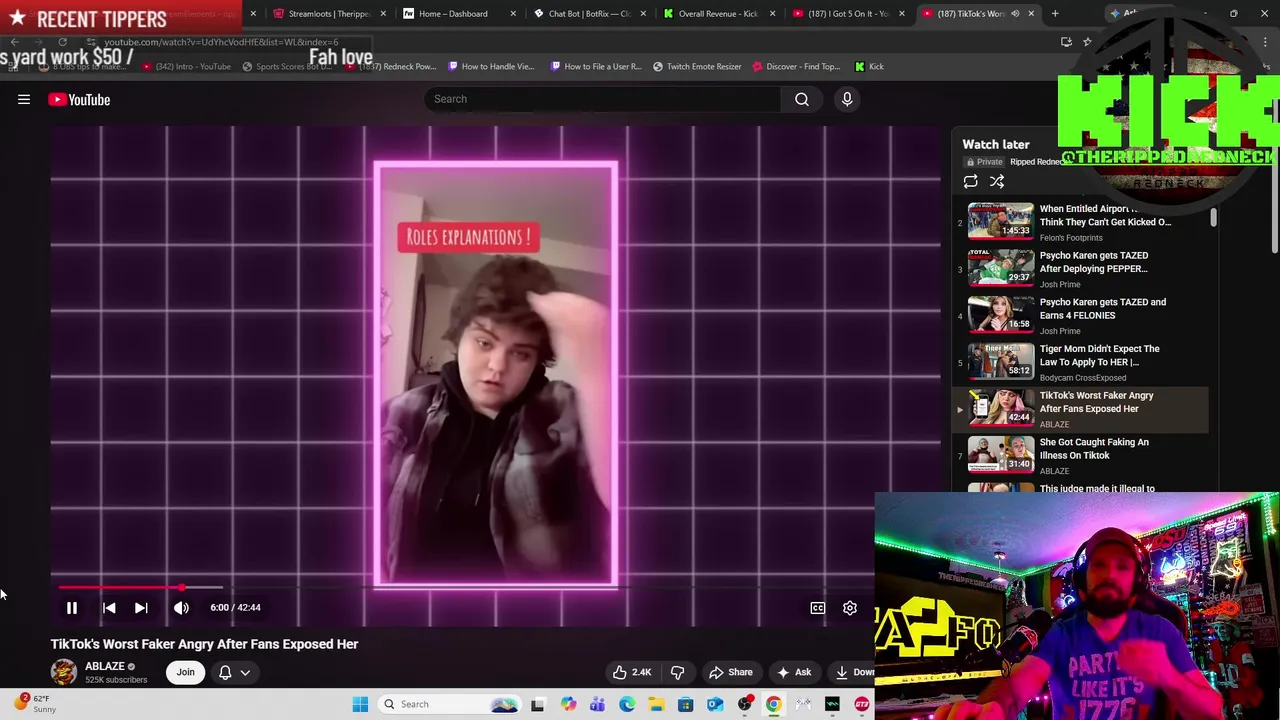Image resolution: width=1280 pixels, height=720 pixels.
Task: Join the ABLAZE channel membership
Action: (x=185, y=672)
